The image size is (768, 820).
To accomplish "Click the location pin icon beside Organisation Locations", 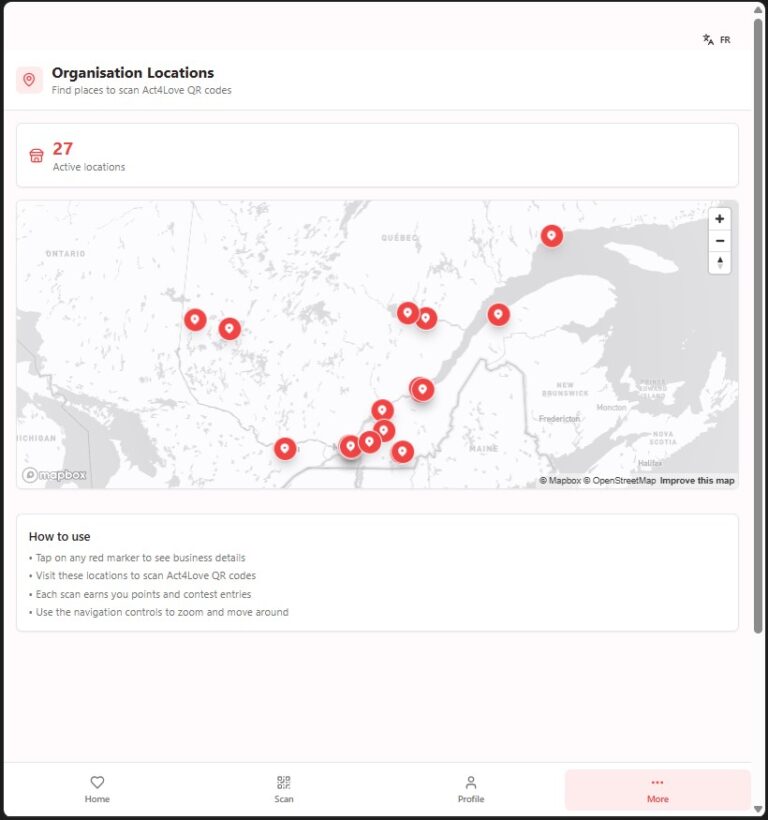I will [29, 80].
